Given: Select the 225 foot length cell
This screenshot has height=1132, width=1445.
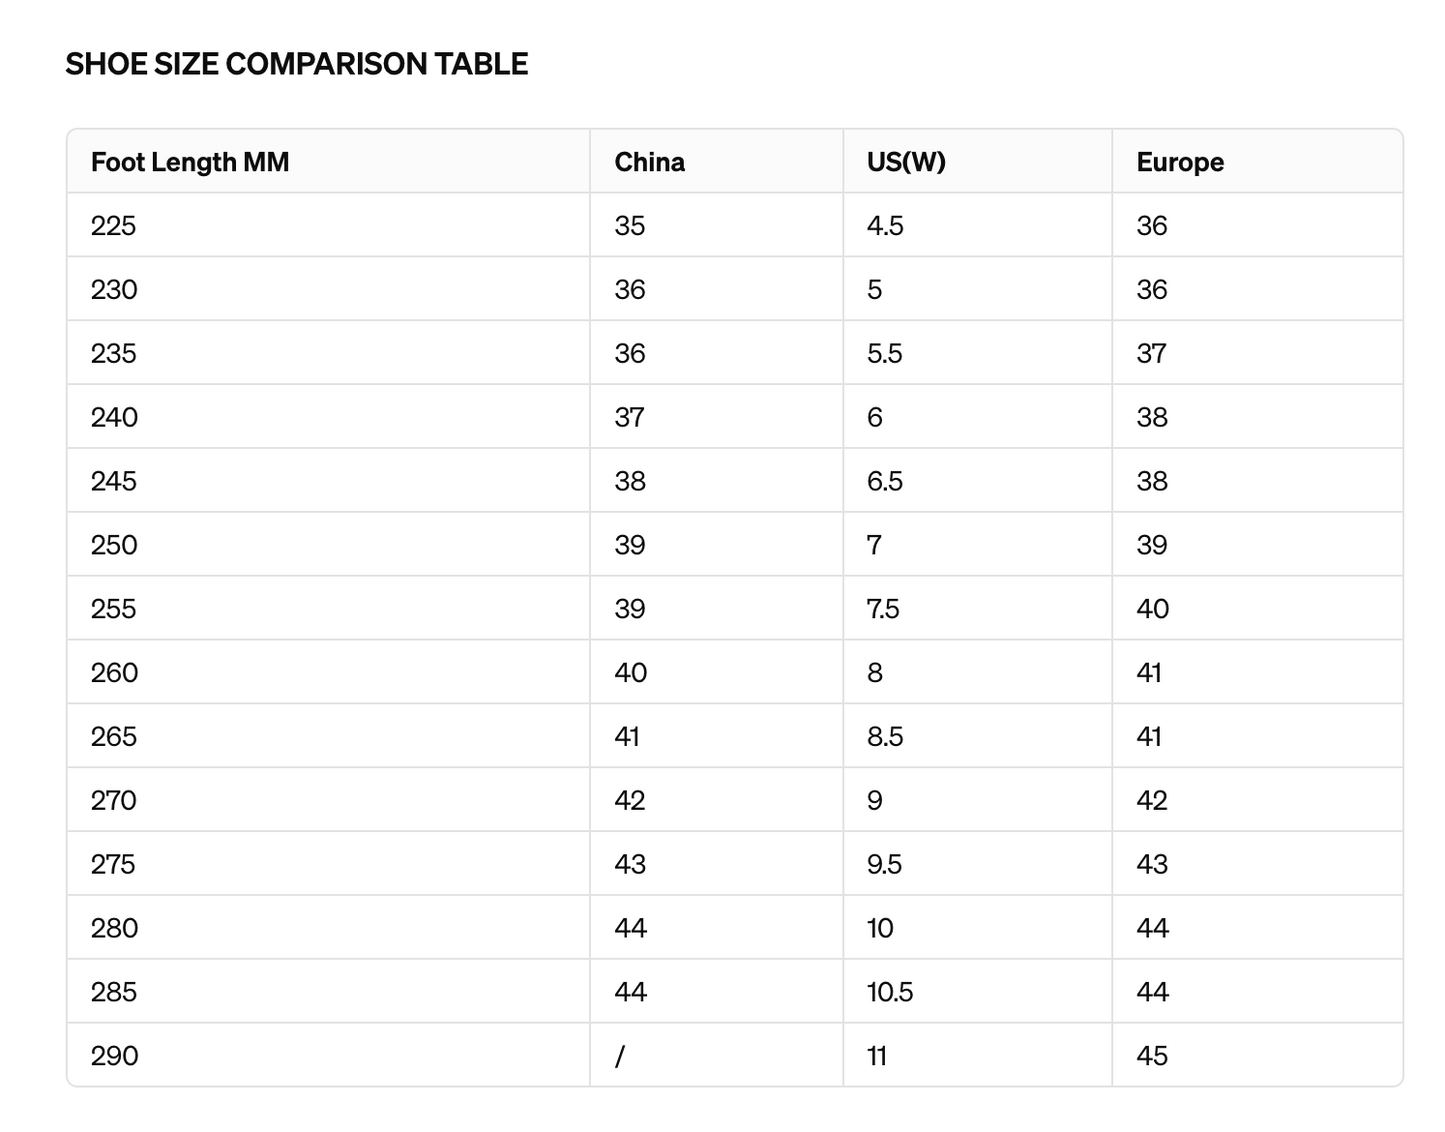Looking at the screenshot, I should 328,225.
